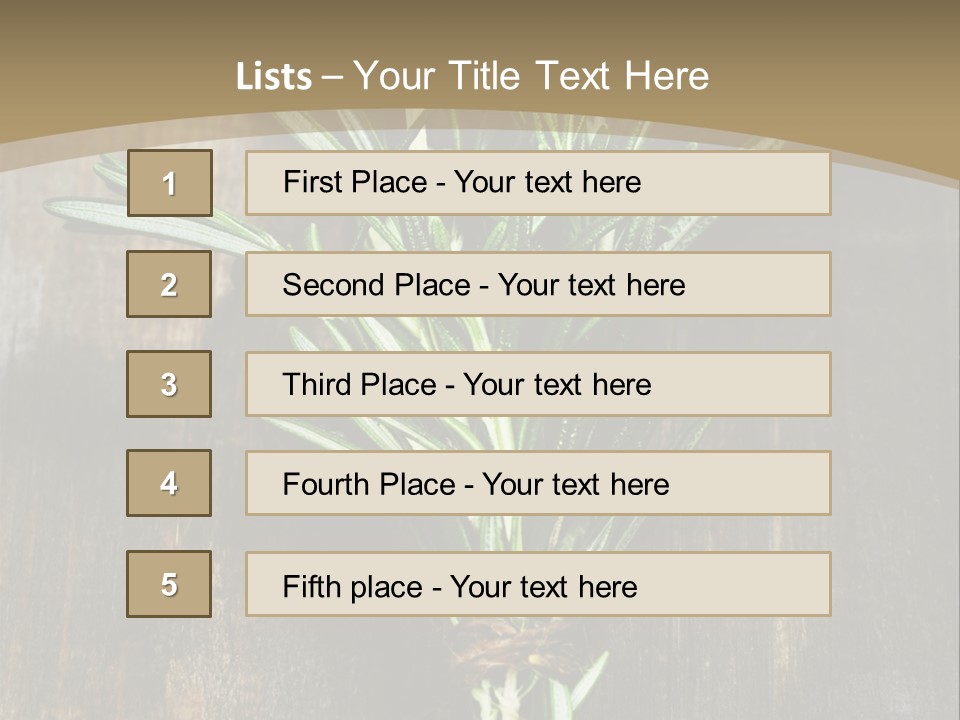Select the 'Fifth place' text box

click(x=538, y=584)
